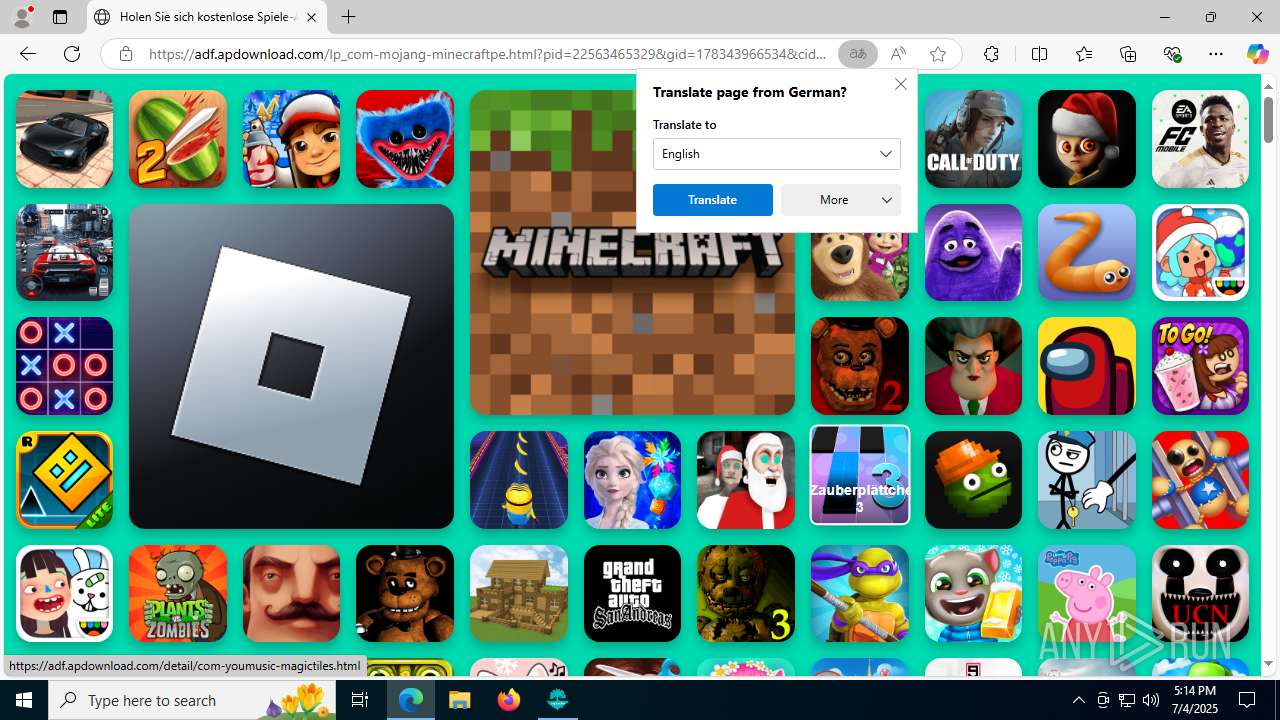The image size is (1280, 720).
Task: Open the Talking Tom Gold Run icon
Action: pos(973,593)
